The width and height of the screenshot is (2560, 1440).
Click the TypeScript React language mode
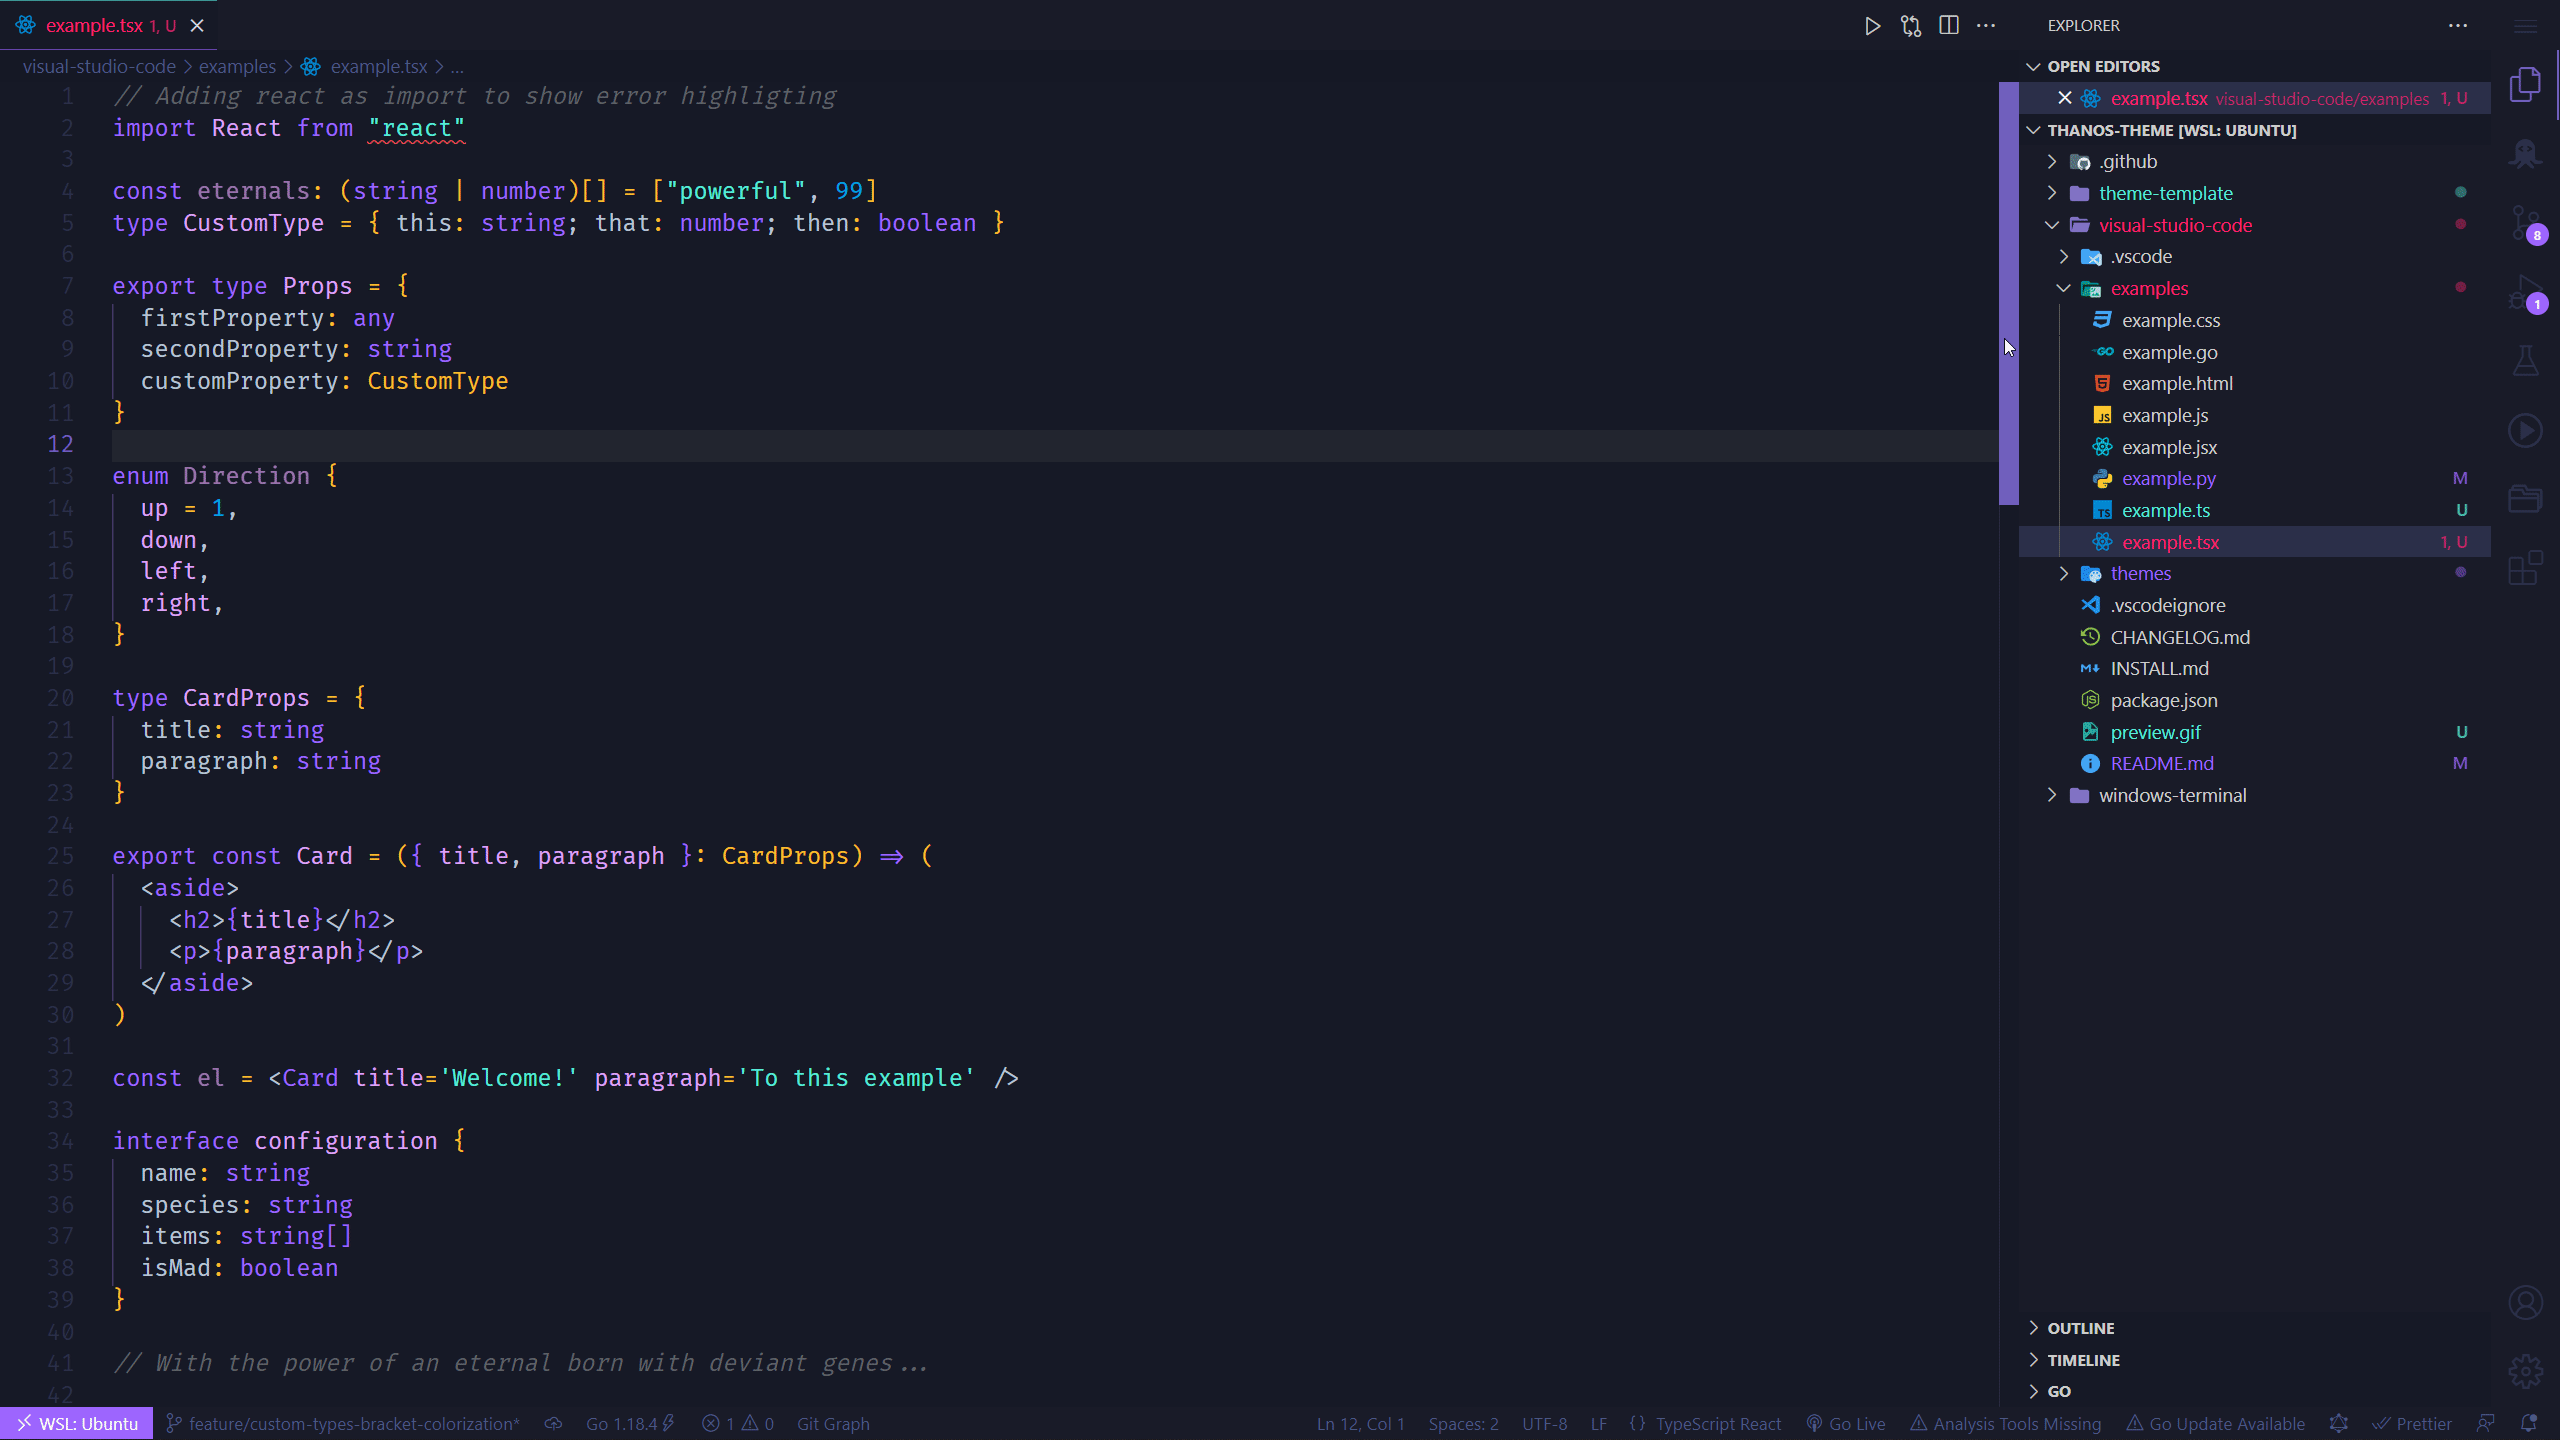click(x=1717, y=1423)
